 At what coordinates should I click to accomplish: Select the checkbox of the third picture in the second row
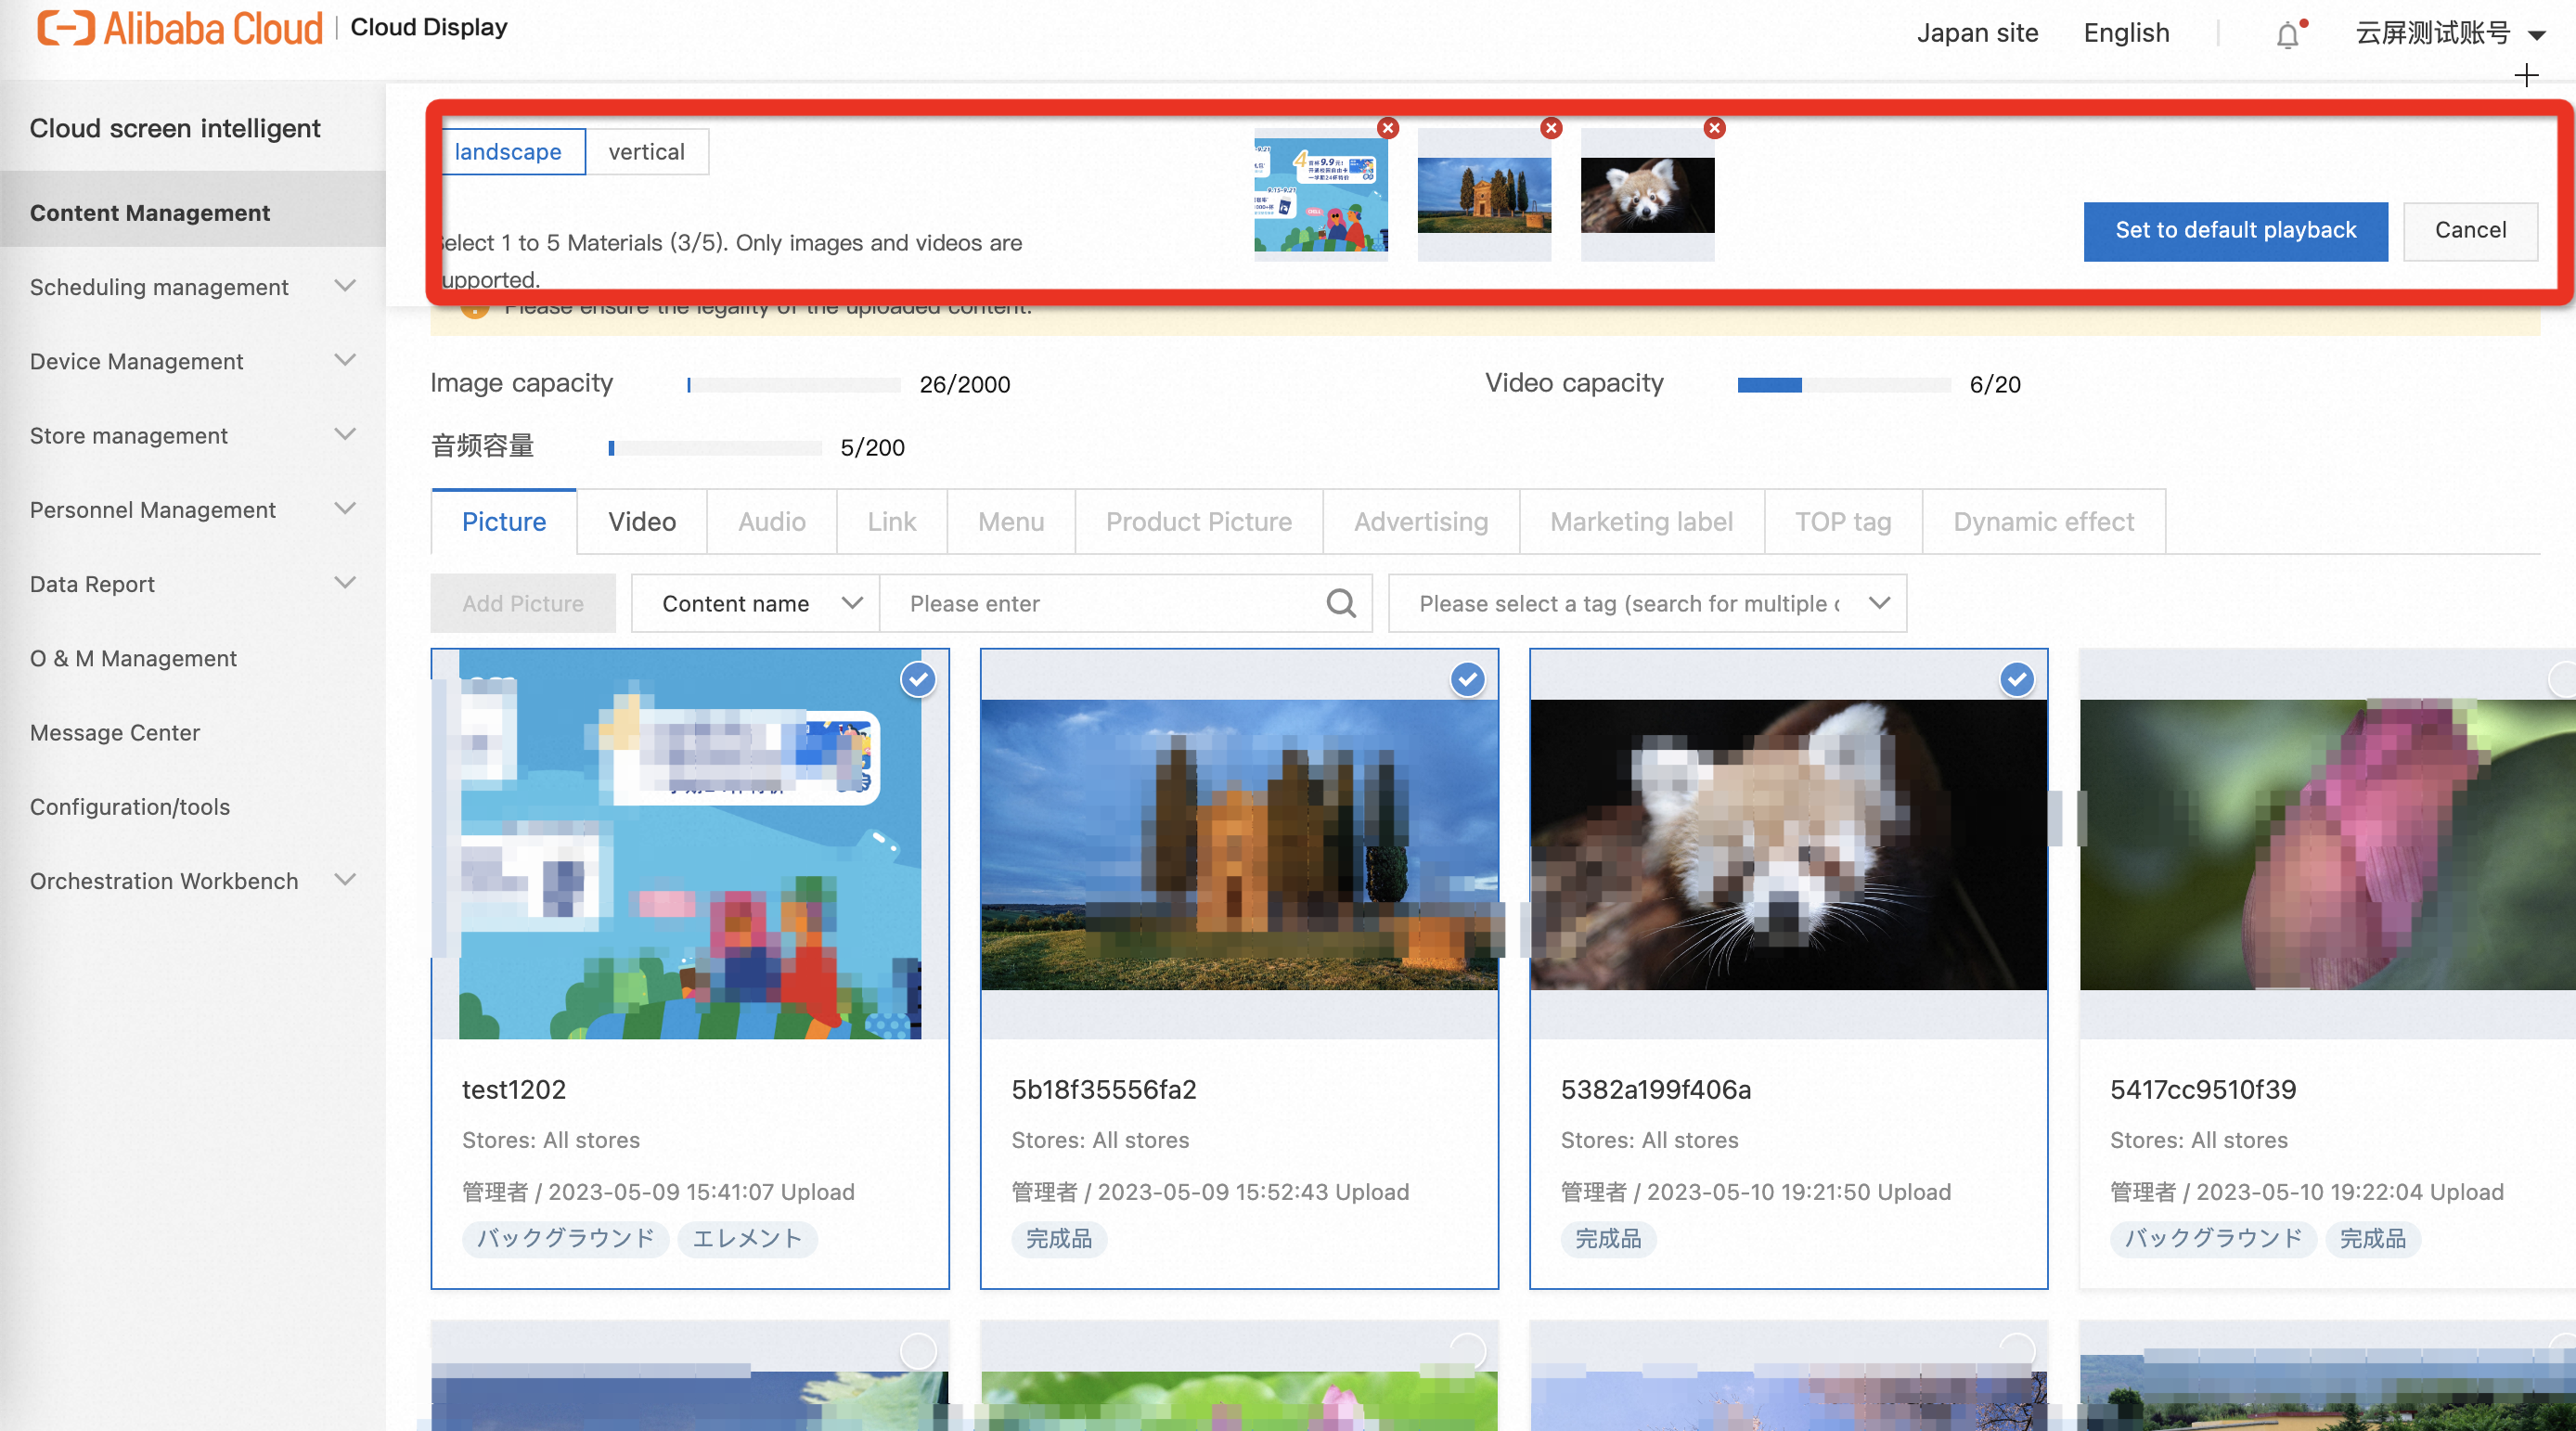click(2017, 1351)
